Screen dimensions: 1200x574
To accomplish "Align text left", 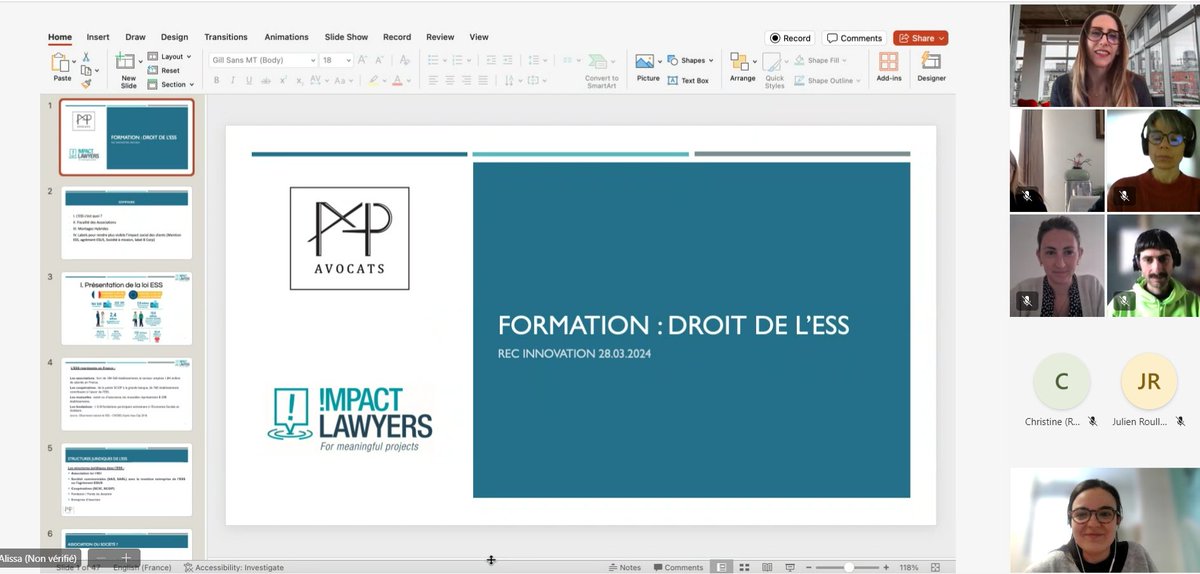I will pos(433,81).
